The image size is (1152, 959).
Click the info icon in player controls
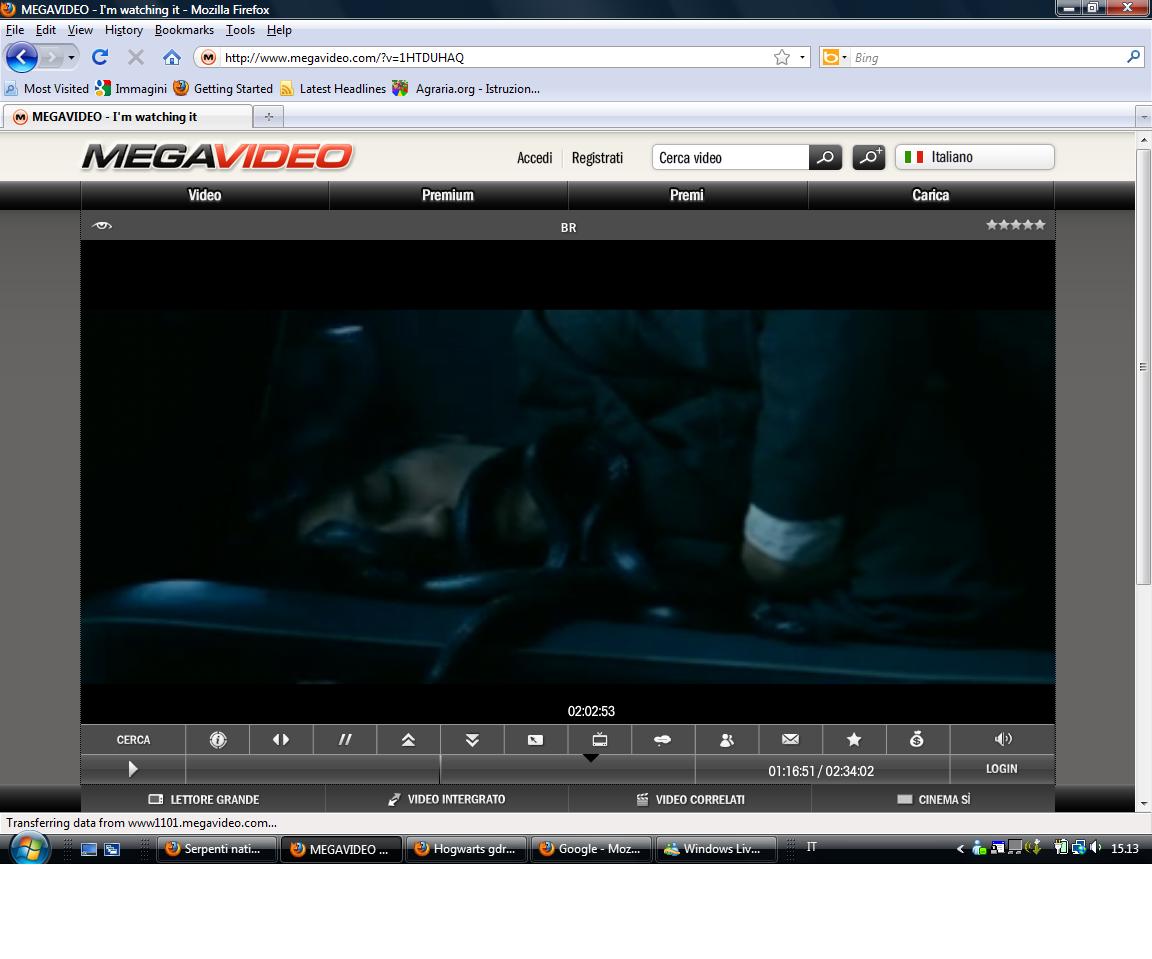coord(218,740)
